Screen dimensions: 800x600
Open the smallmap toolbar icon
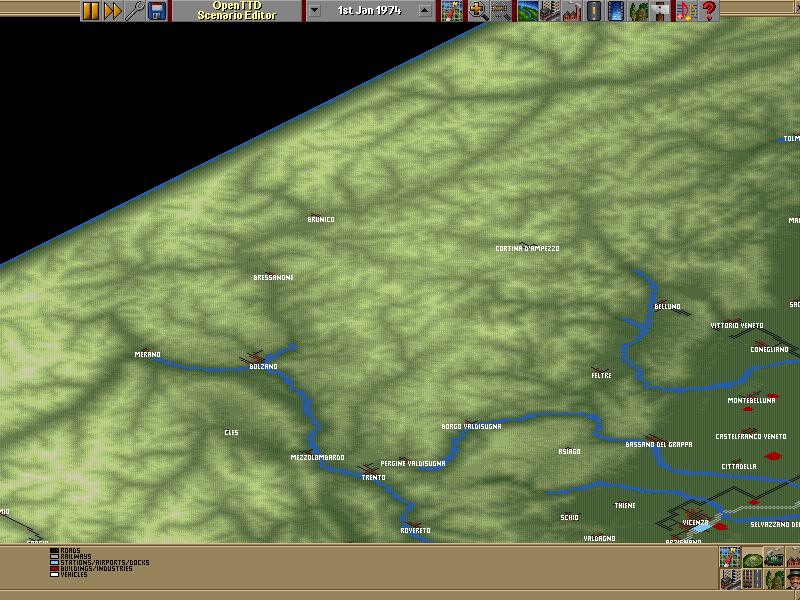tap(452, 11)
